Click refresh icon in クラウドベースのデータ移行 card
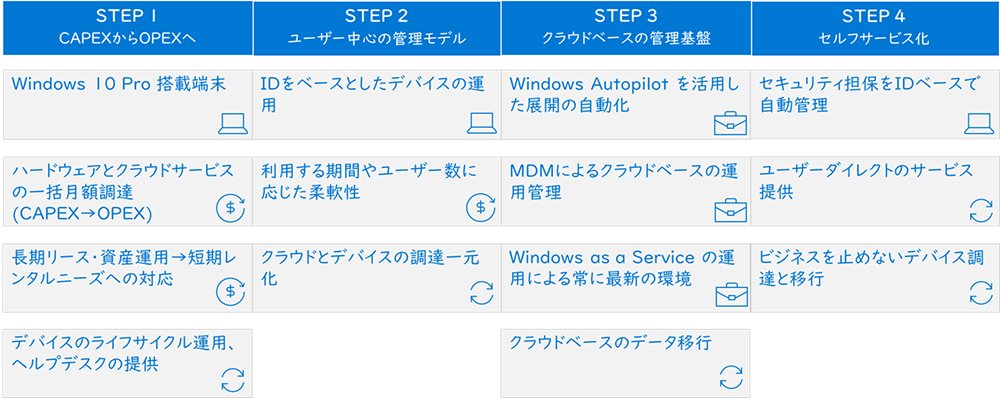The image size is (1000, 398). point(732,377)
